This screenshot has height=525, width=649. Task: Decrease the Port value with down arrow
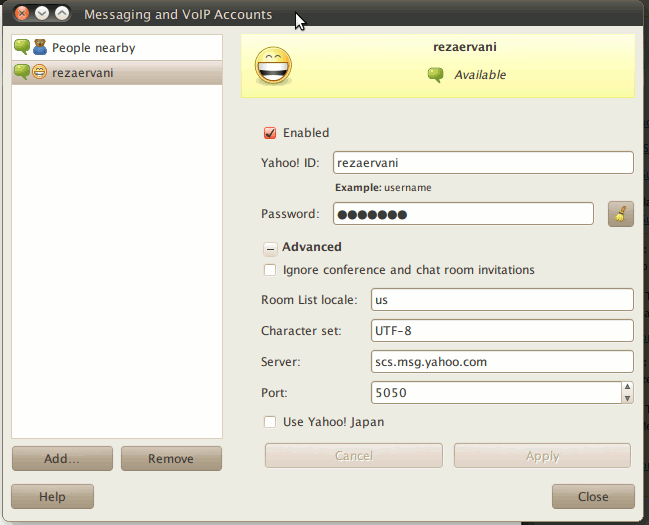pos(627,398)
